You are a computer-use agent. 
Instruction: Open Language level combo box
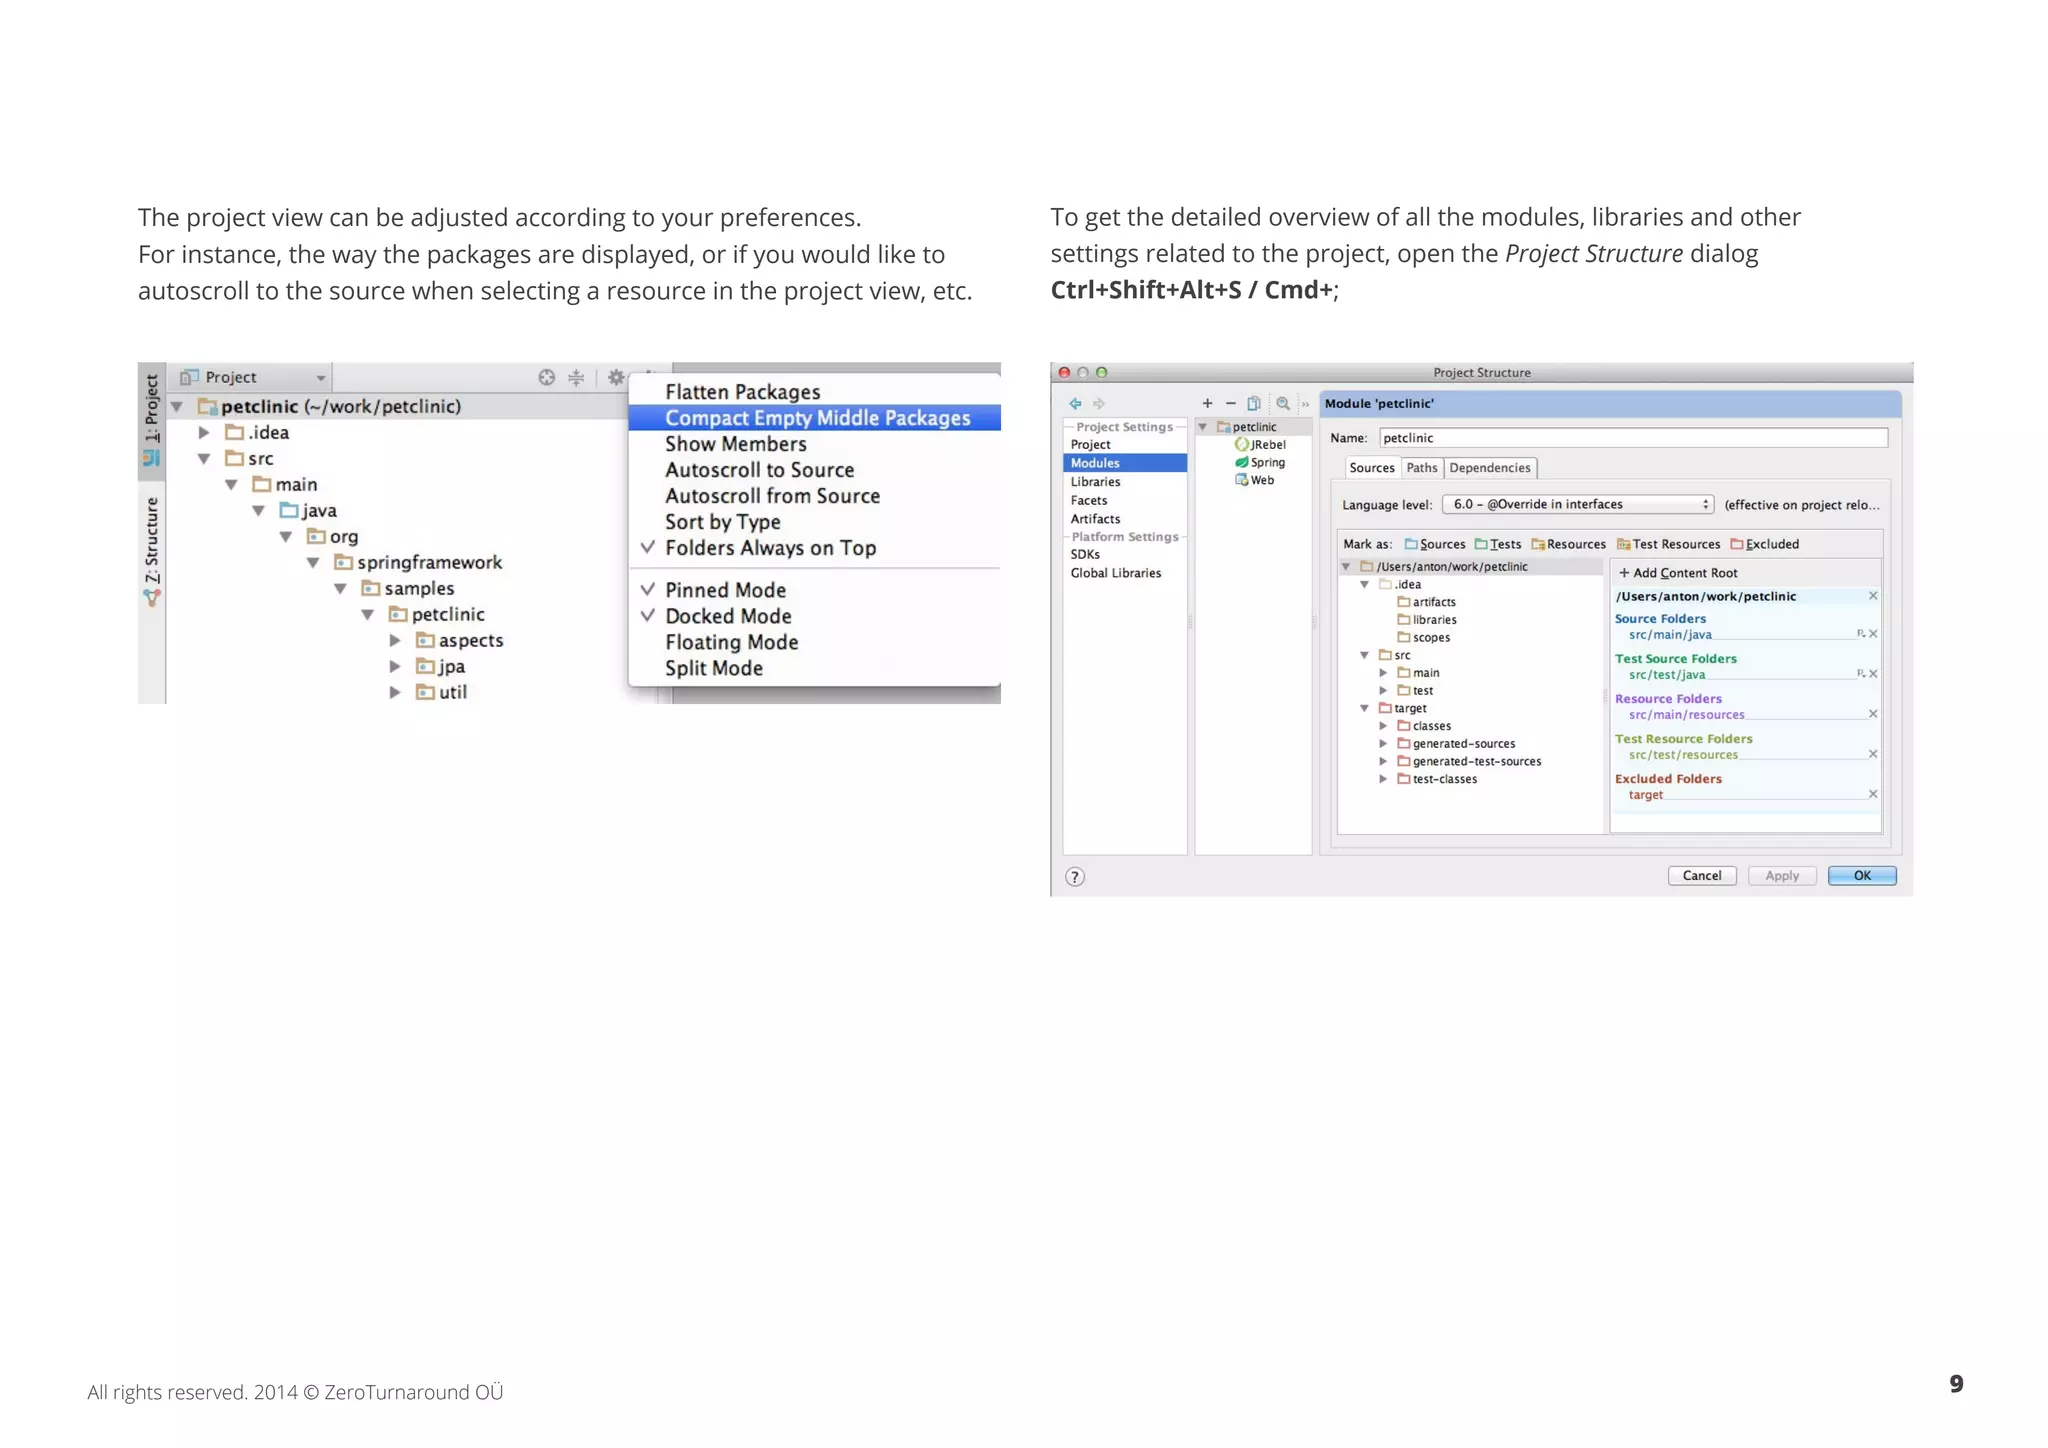[1577, 504]
